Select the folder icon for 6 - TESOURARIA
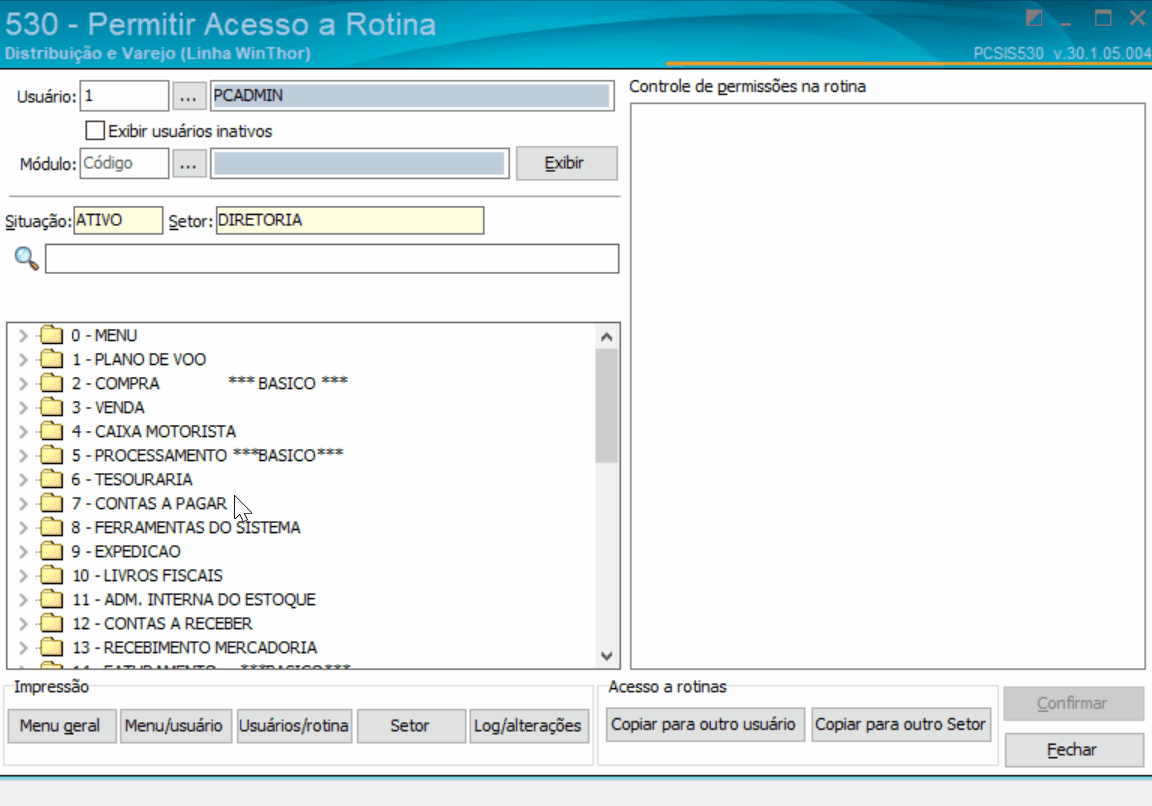Screen dimensions: 1152x806 coord(51,479)
